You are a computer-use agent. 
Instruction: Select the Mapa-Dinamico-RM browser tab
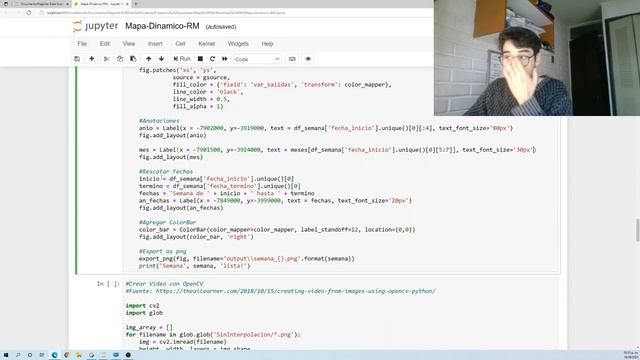point(102,4)
